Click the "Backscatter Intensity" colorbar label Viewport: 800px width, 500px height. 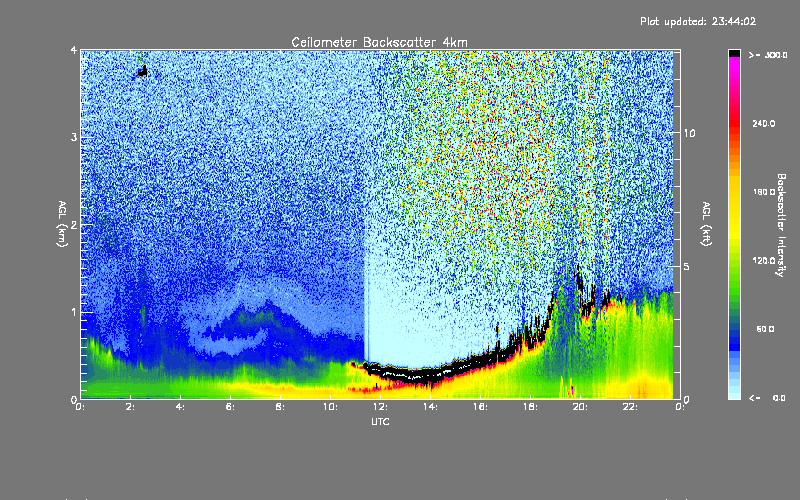pos(781,225)
